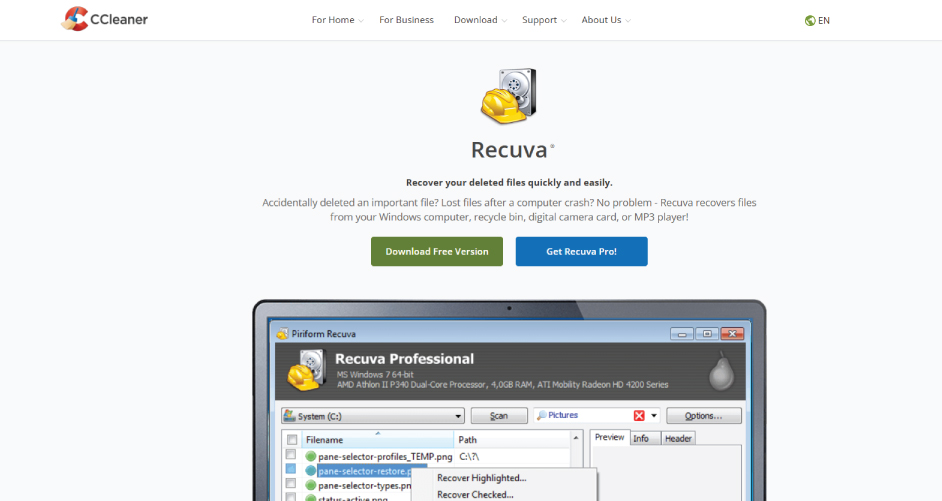Viewport: 942px width, 501px height.
Task: Click green status dot for pane-selector-profiles_TEMP.png
Action: point(311,456)
